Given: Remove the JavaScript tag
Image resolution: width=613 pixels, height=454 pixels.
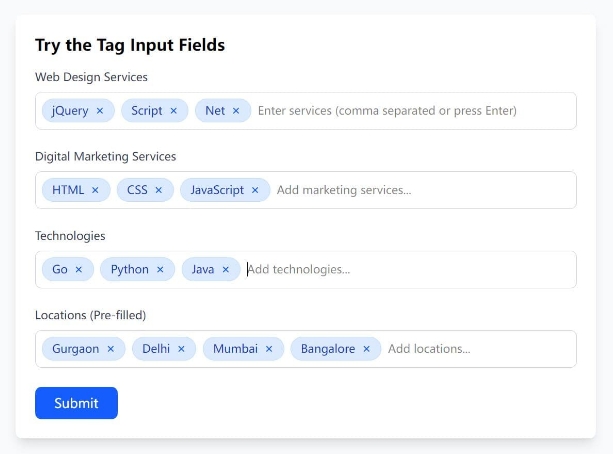Looking at the screenshot, I should coord(255,190).
